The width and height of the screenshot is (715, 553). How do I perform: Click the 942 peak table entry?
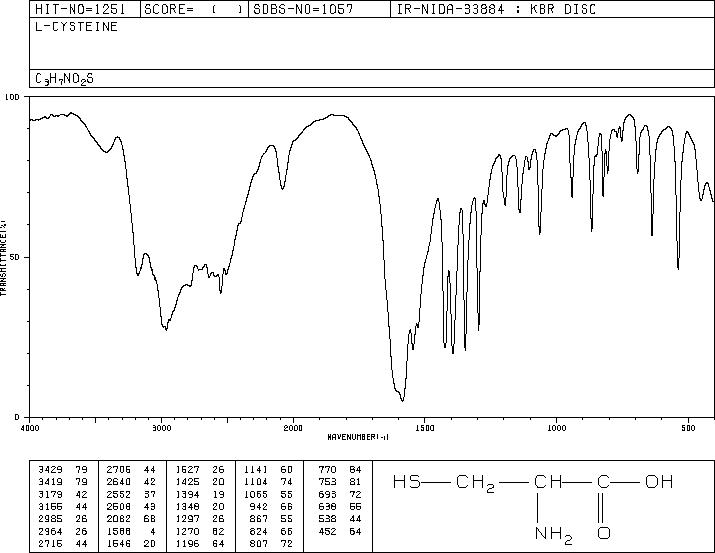(259, 506)
